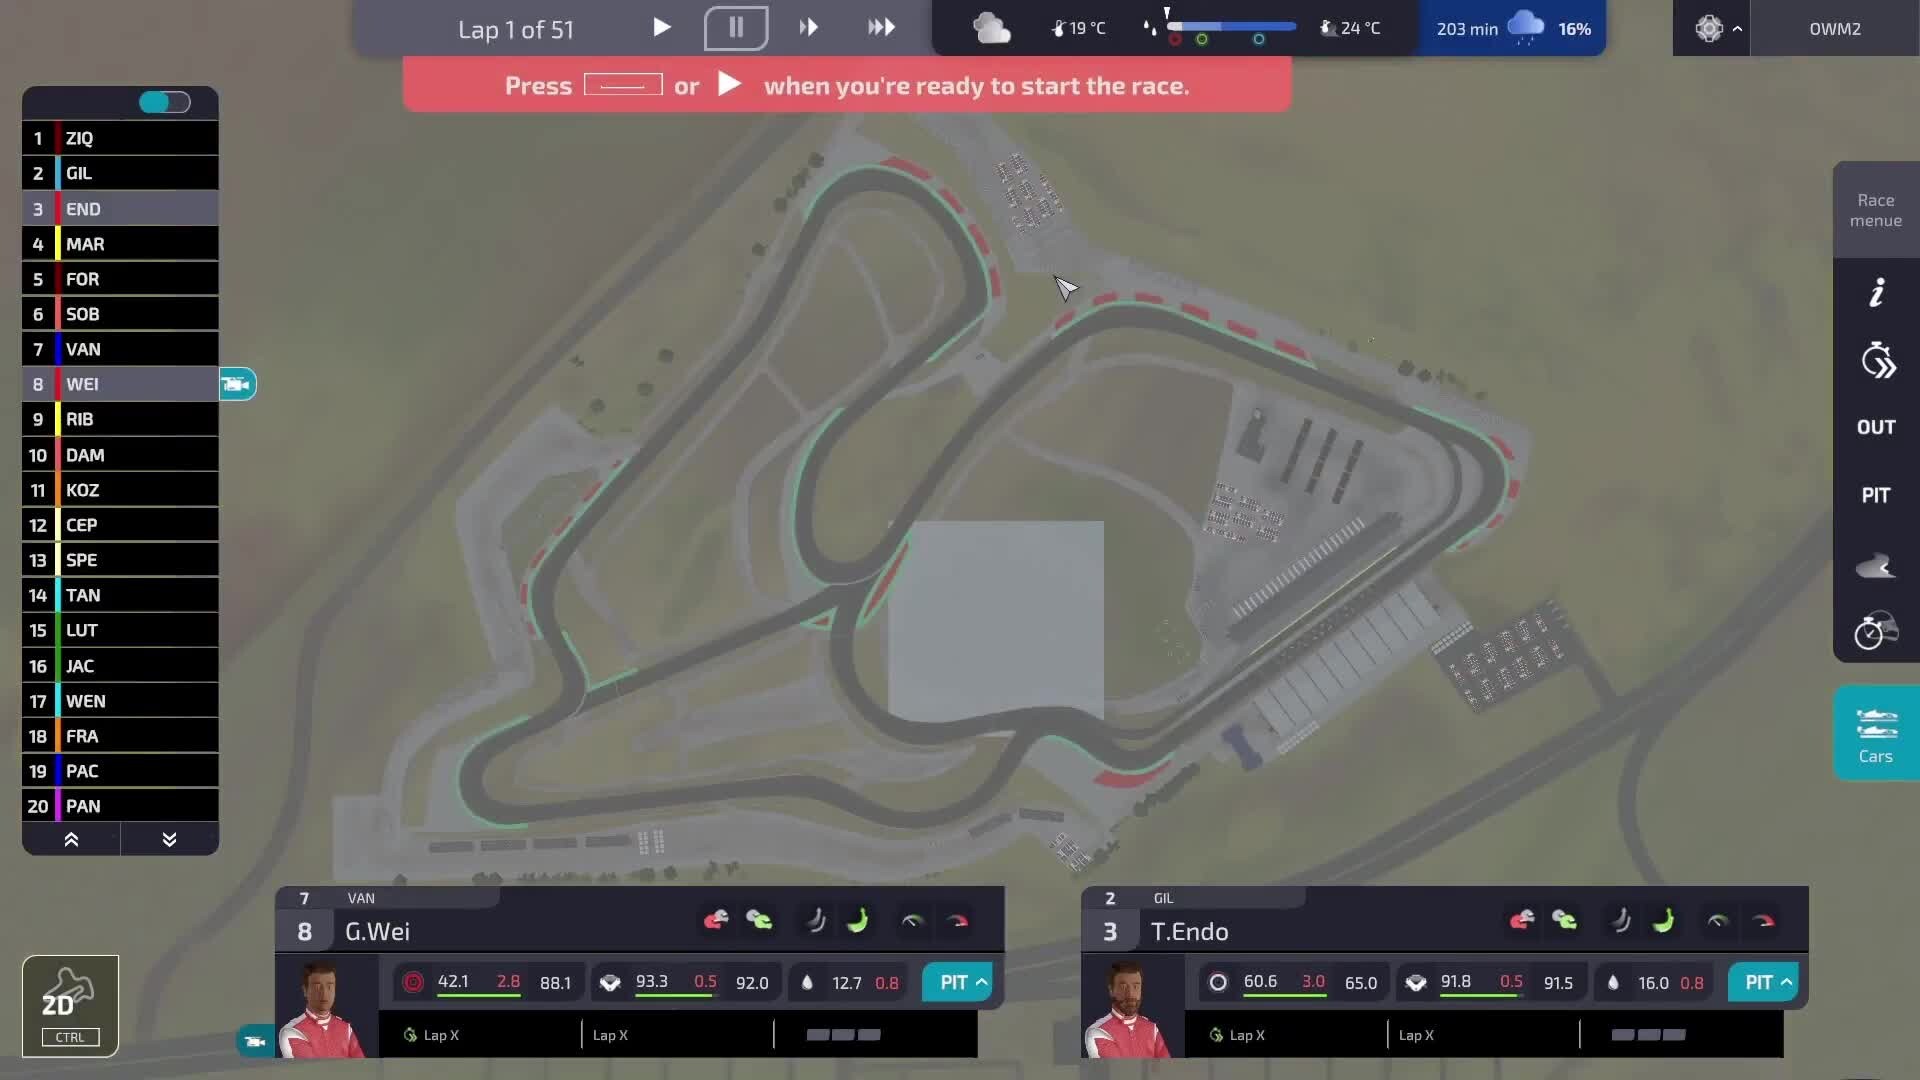Select the red helmet driving style for T.Endo
This screenshot has width=1920, height=1080.
click(x=1522, y=920)
